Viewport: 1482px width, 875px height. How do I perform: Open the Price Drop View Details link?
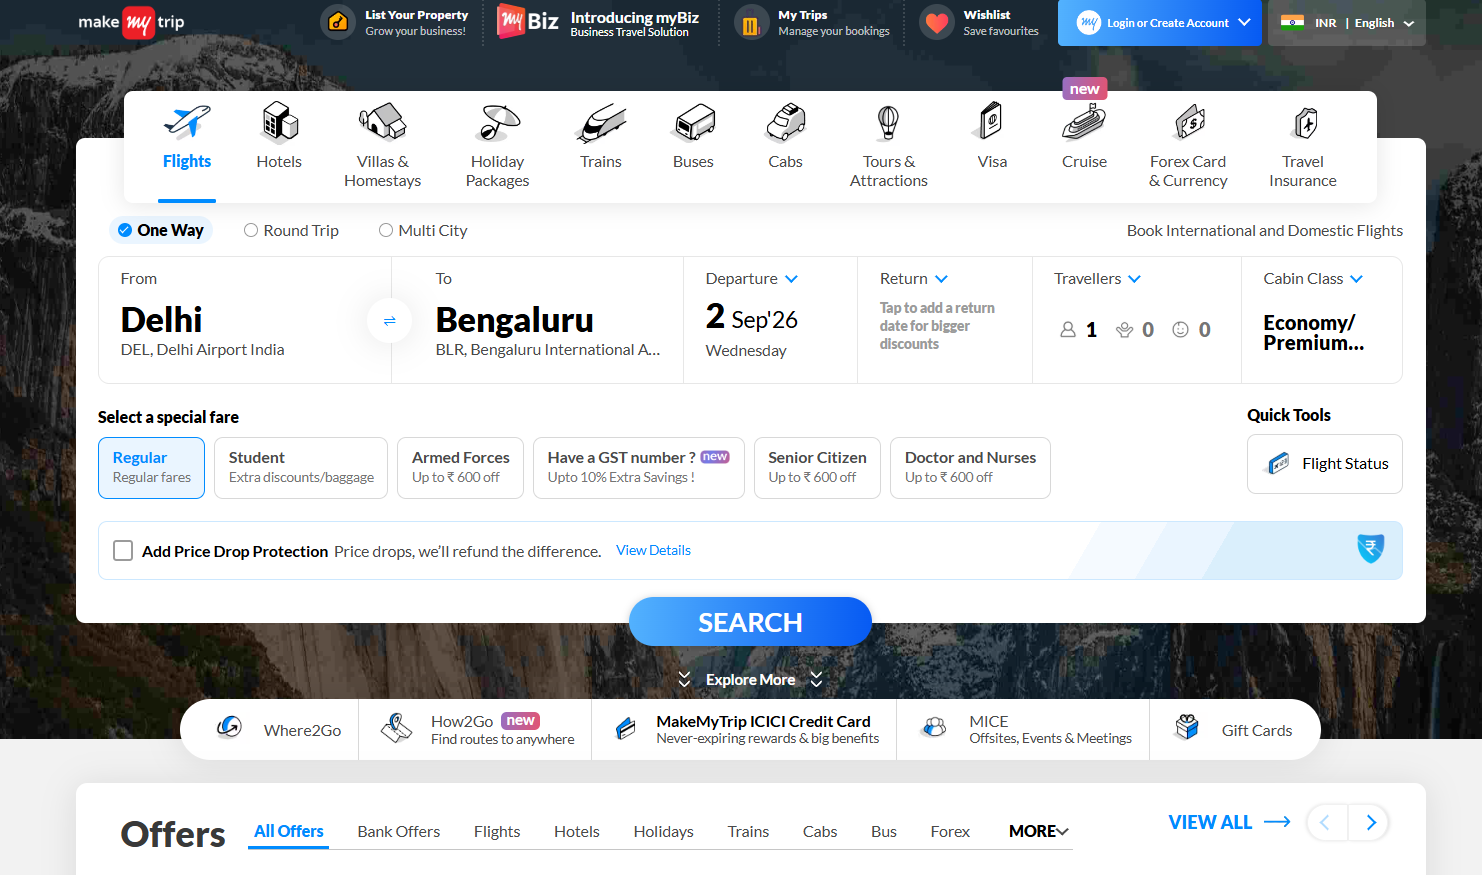tap(653, 550)
